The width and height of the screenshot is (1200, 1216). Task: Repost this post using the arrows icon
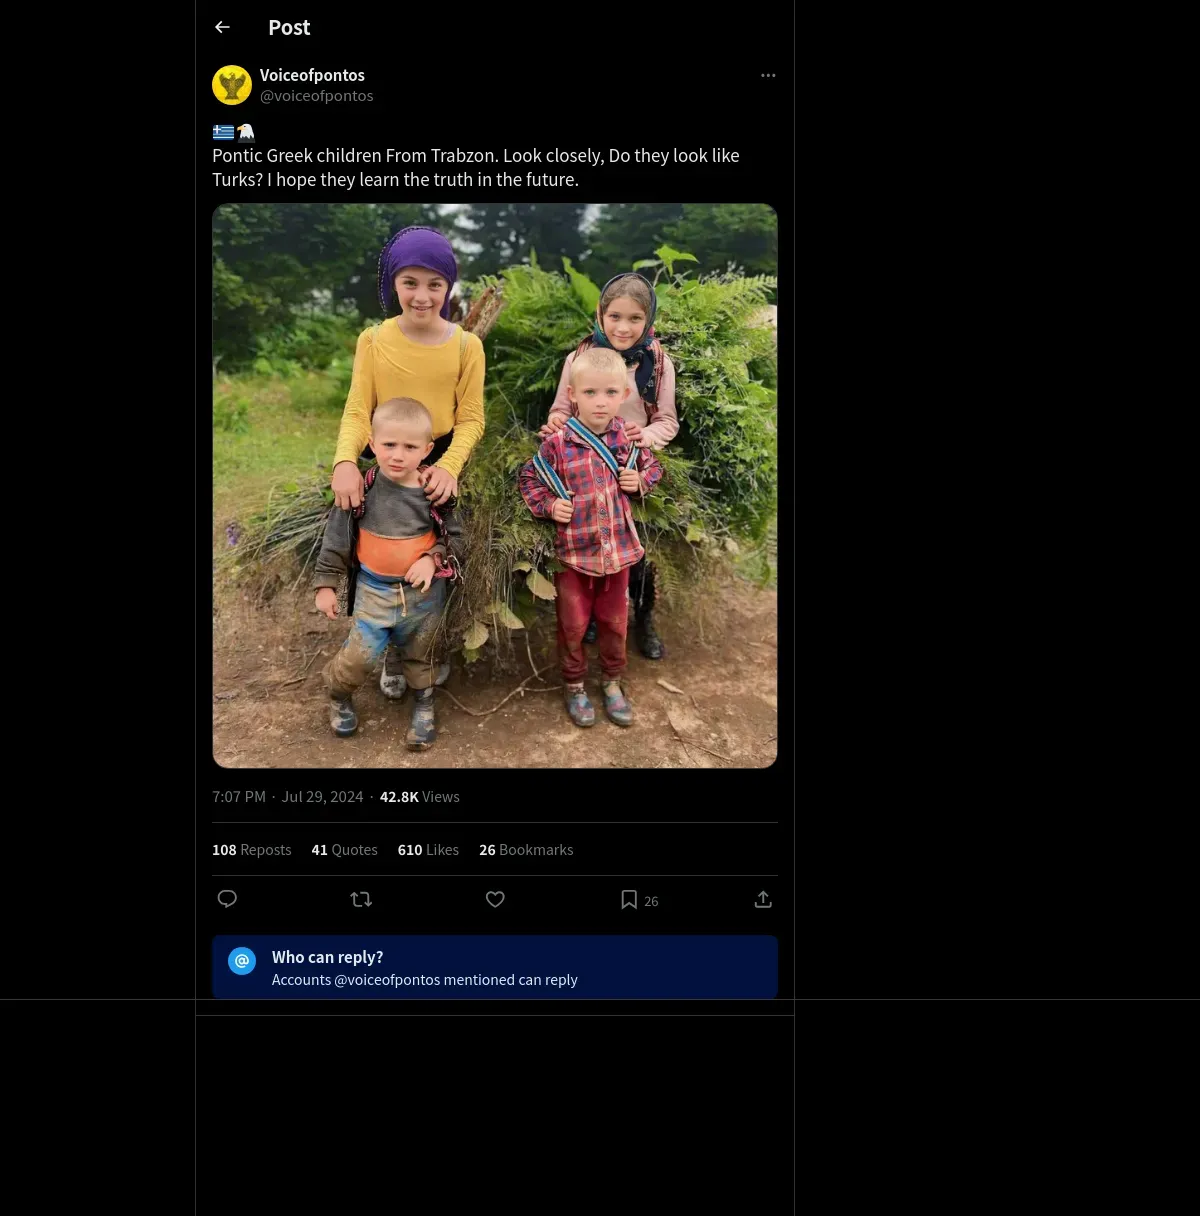(361, 899)
